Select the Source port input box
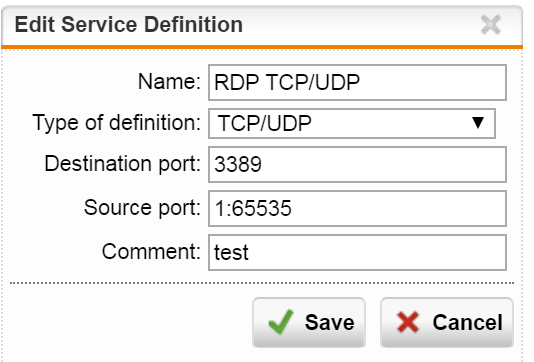This screenshot has width=534, height=362. click(357, 208)
